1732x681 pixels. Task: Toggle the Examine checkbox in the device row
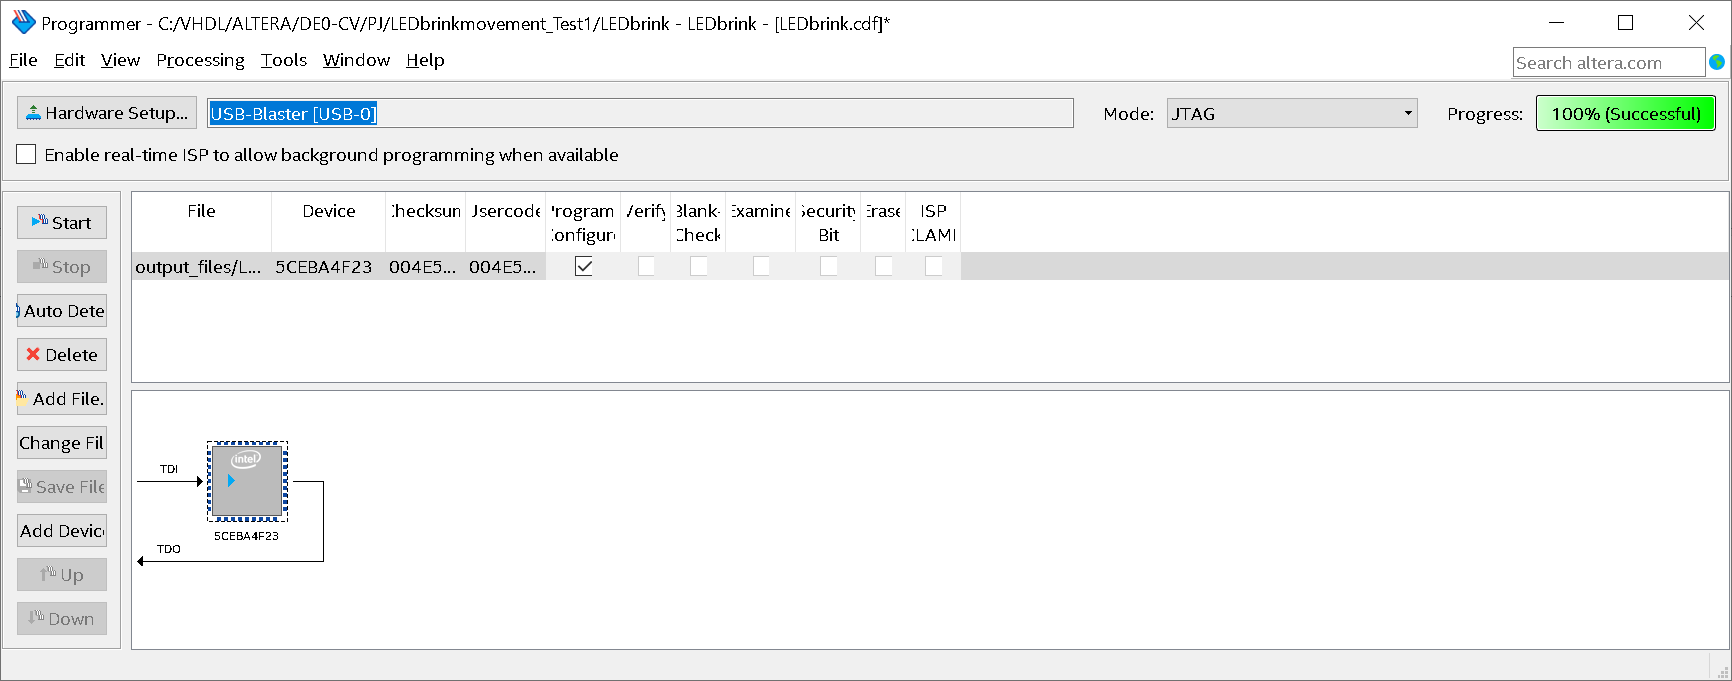point(762,266)
